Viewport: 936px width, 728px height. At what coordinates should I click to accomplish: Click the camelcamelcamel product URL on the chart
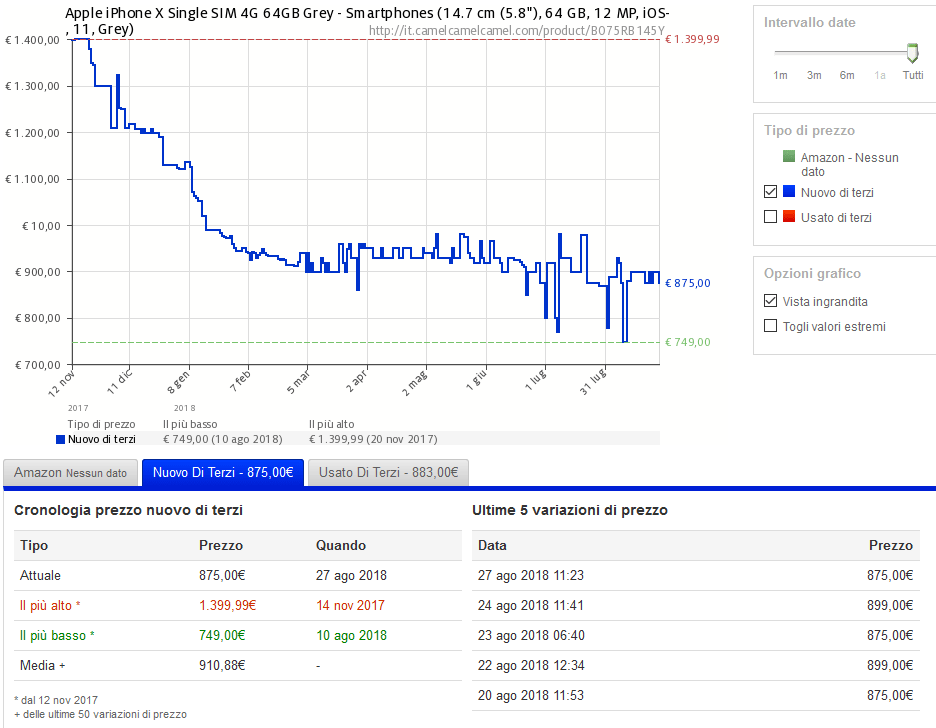coord(516,30)
